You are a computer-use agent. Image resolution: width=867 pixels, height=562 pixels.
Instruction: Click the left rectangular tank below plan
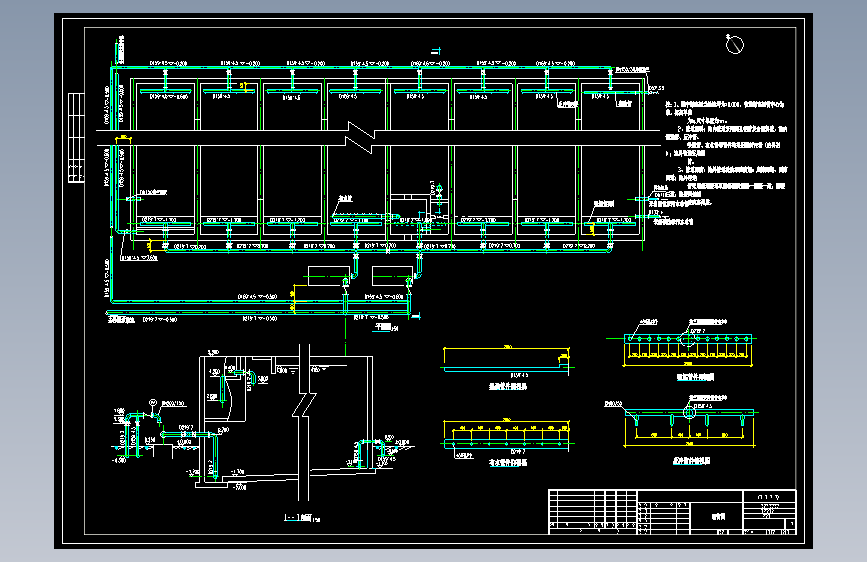click(328, 276)
